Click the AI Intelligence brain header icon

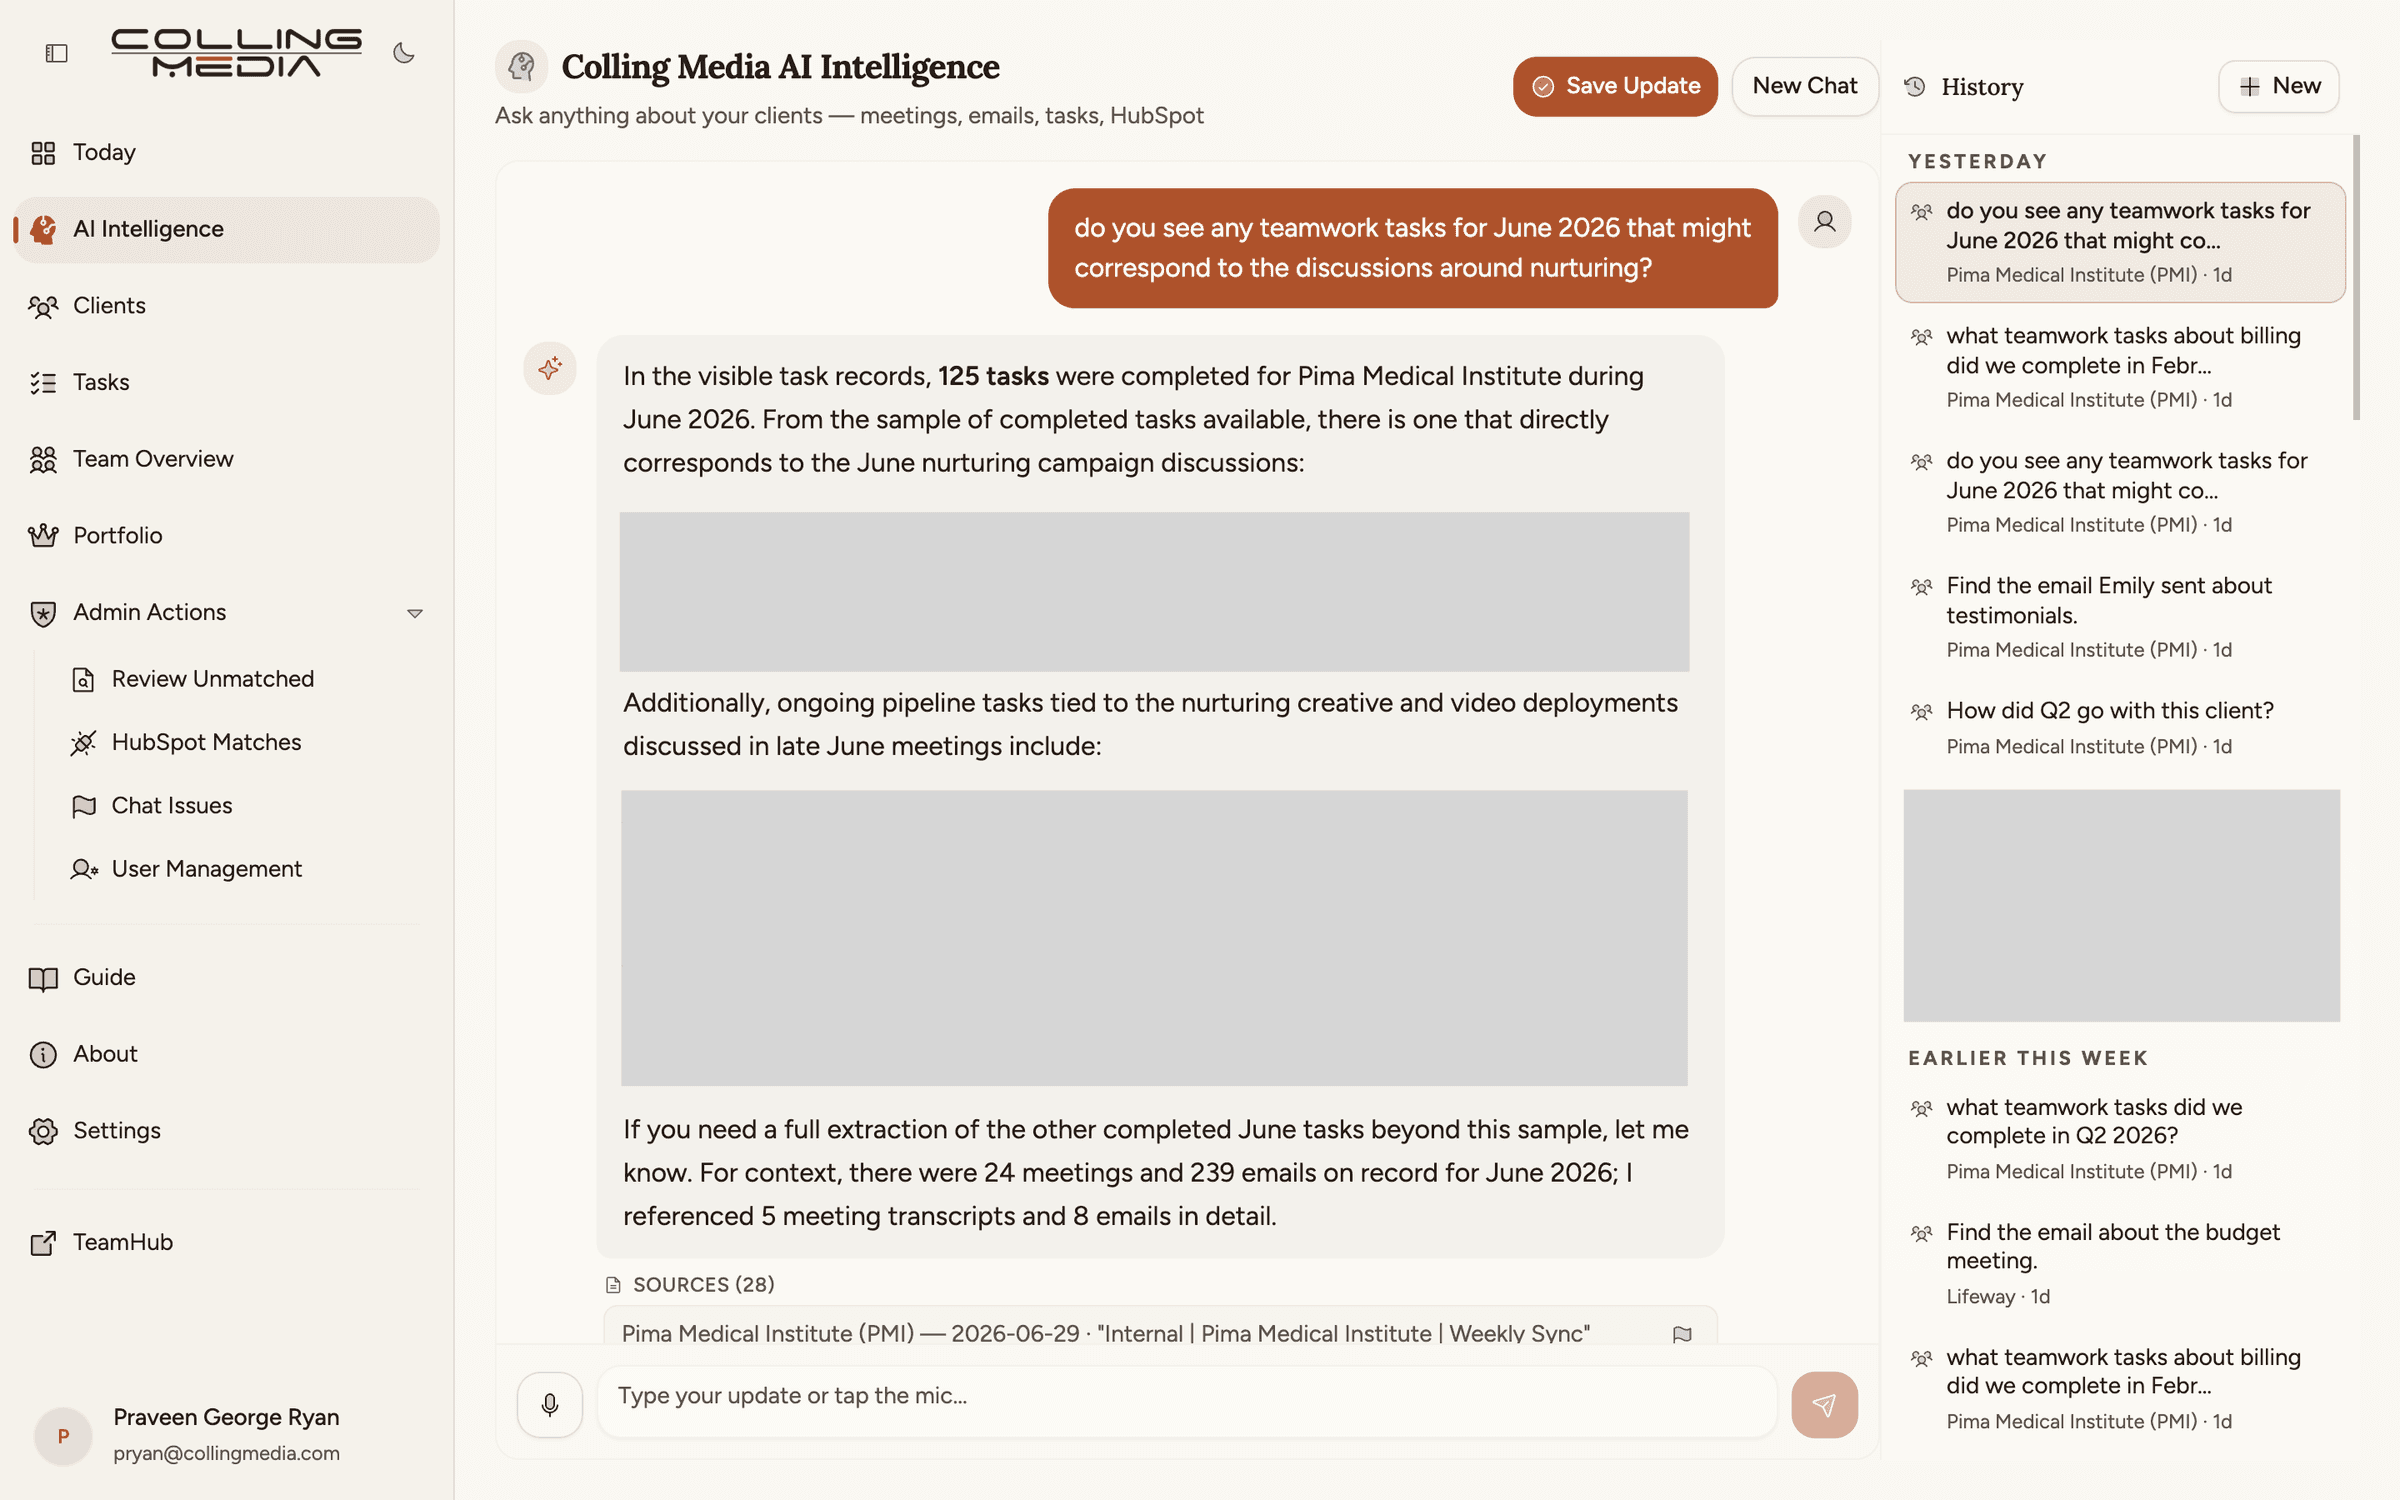(521, 67)
